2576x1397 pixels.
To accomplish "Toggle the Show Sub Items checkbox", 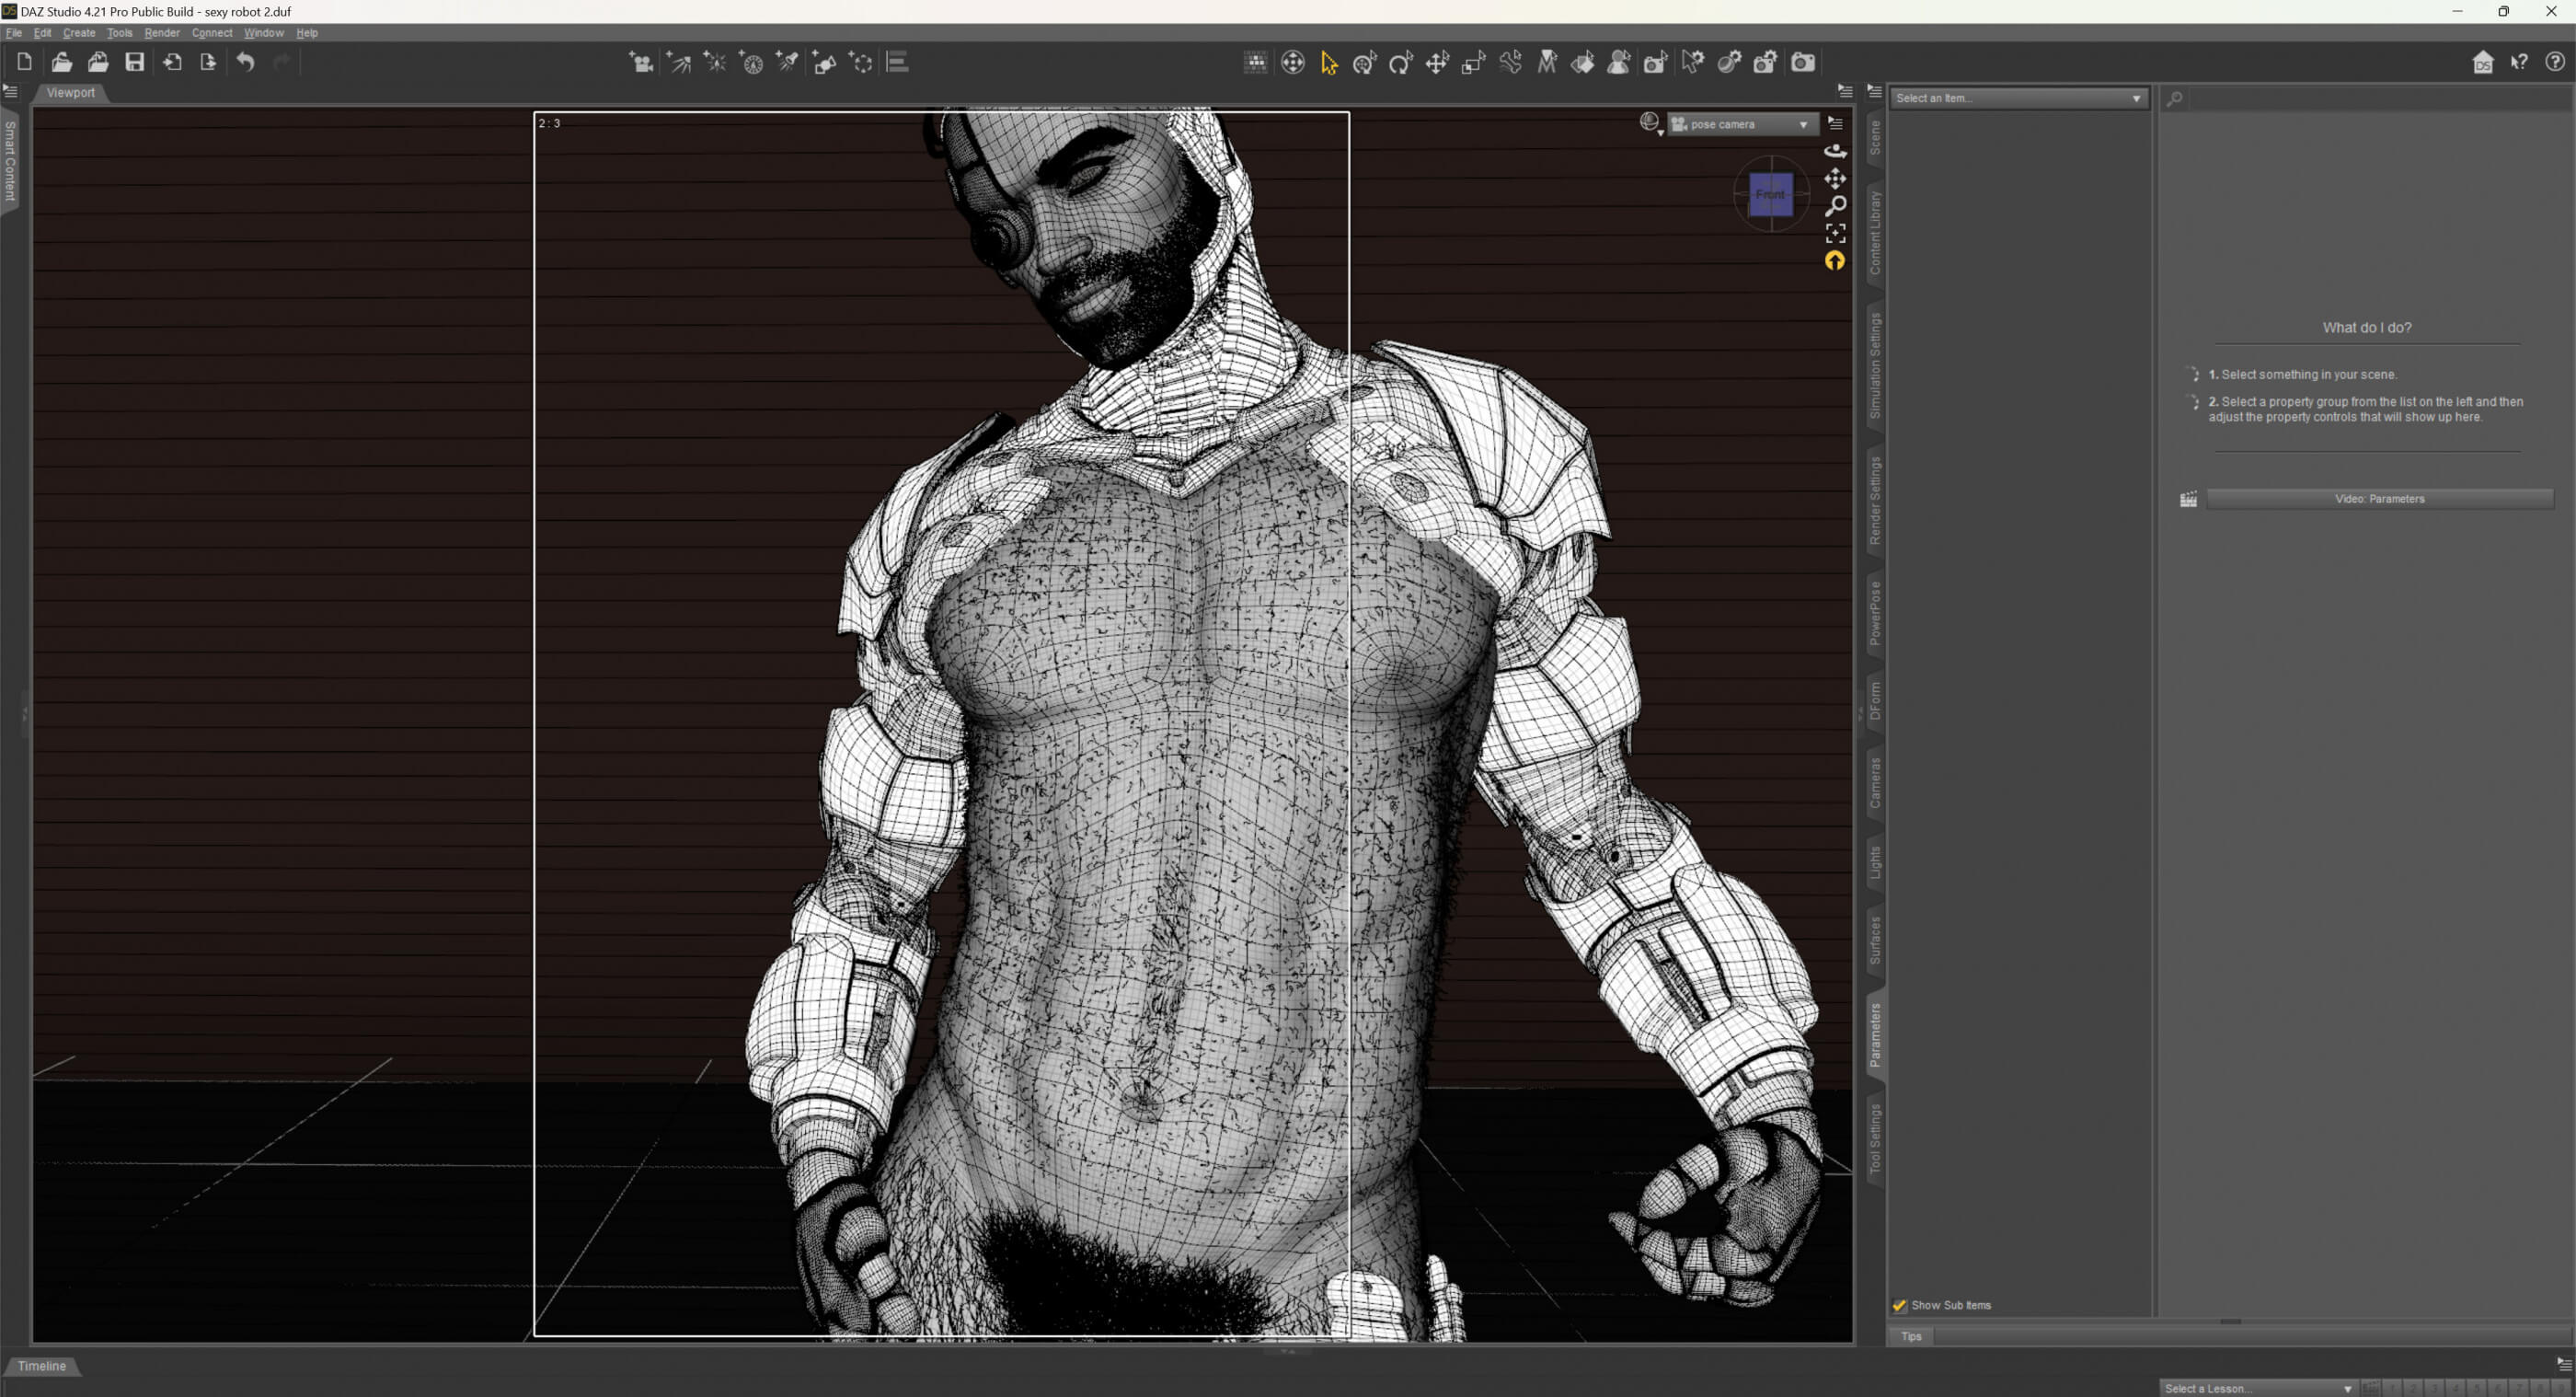I will [1899, 1305].
